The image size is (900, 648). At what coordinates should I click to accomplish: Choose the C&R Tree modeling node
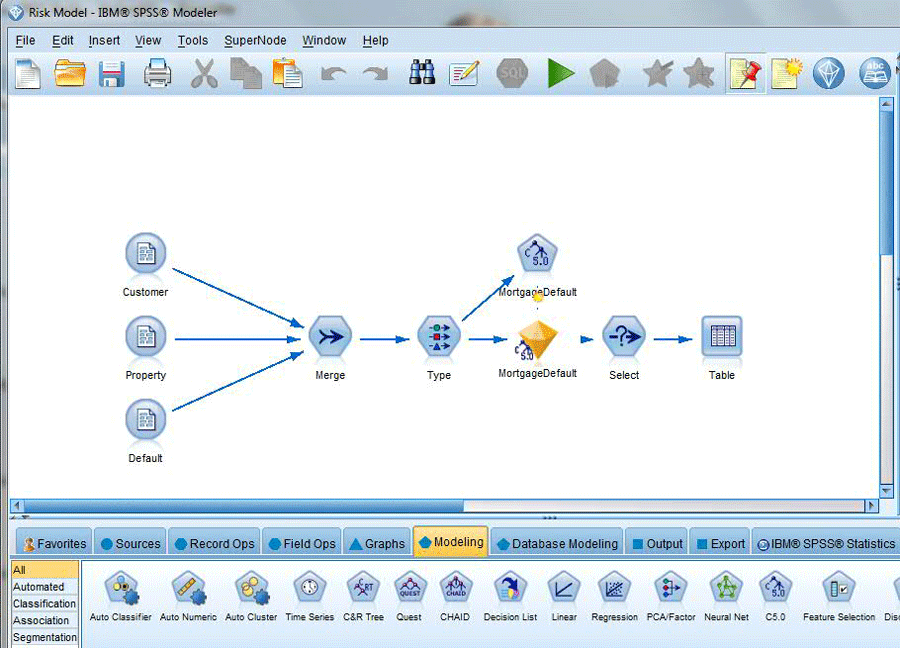pyautogui.click(x=363, y=590)
